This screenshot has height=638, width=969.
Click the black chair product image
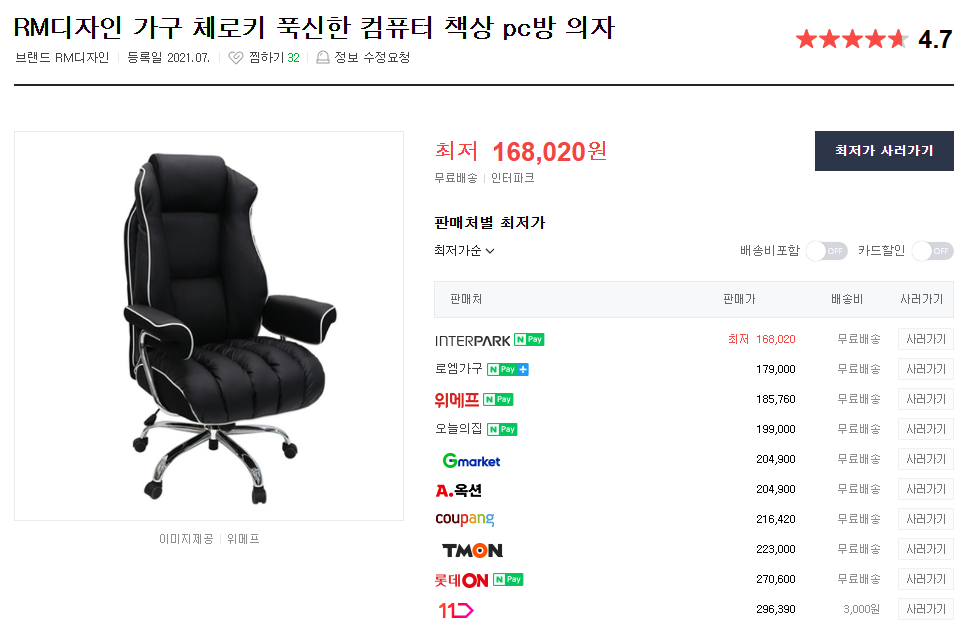209,326
